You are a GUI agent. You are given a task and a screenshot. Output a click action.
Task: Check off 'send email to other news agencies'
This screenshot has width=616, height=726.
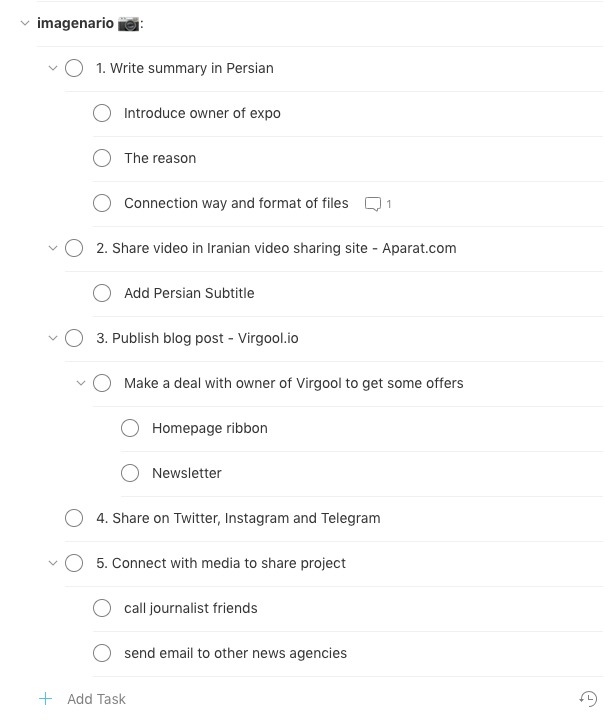(102, 652)
